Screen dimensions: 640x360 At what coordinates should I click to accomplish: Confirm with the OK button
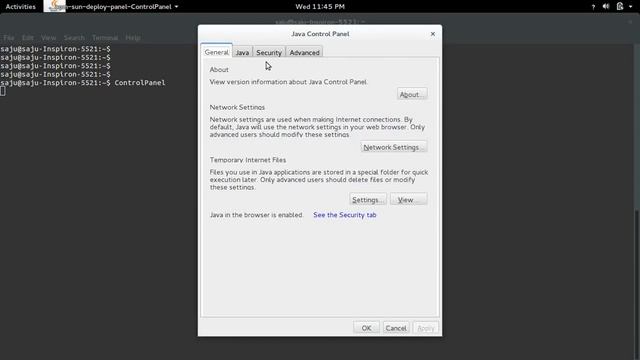point(366,328)
